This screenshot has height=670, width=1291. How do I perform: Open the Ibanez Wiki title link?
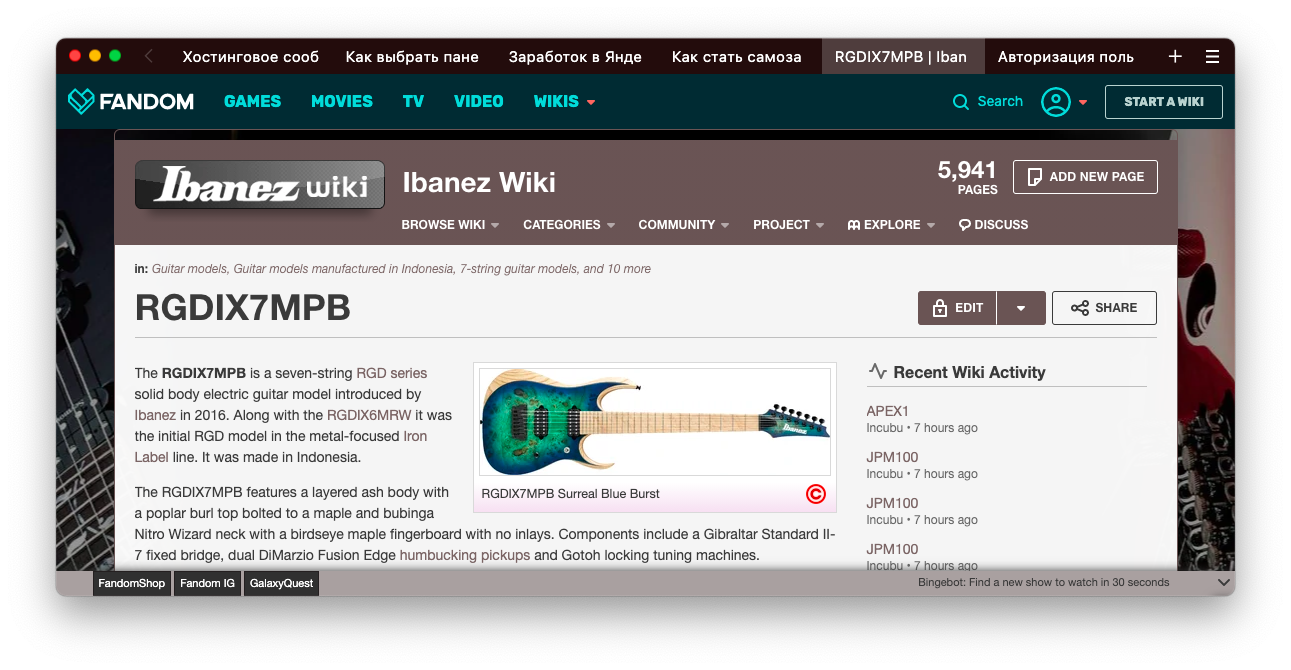479,182
